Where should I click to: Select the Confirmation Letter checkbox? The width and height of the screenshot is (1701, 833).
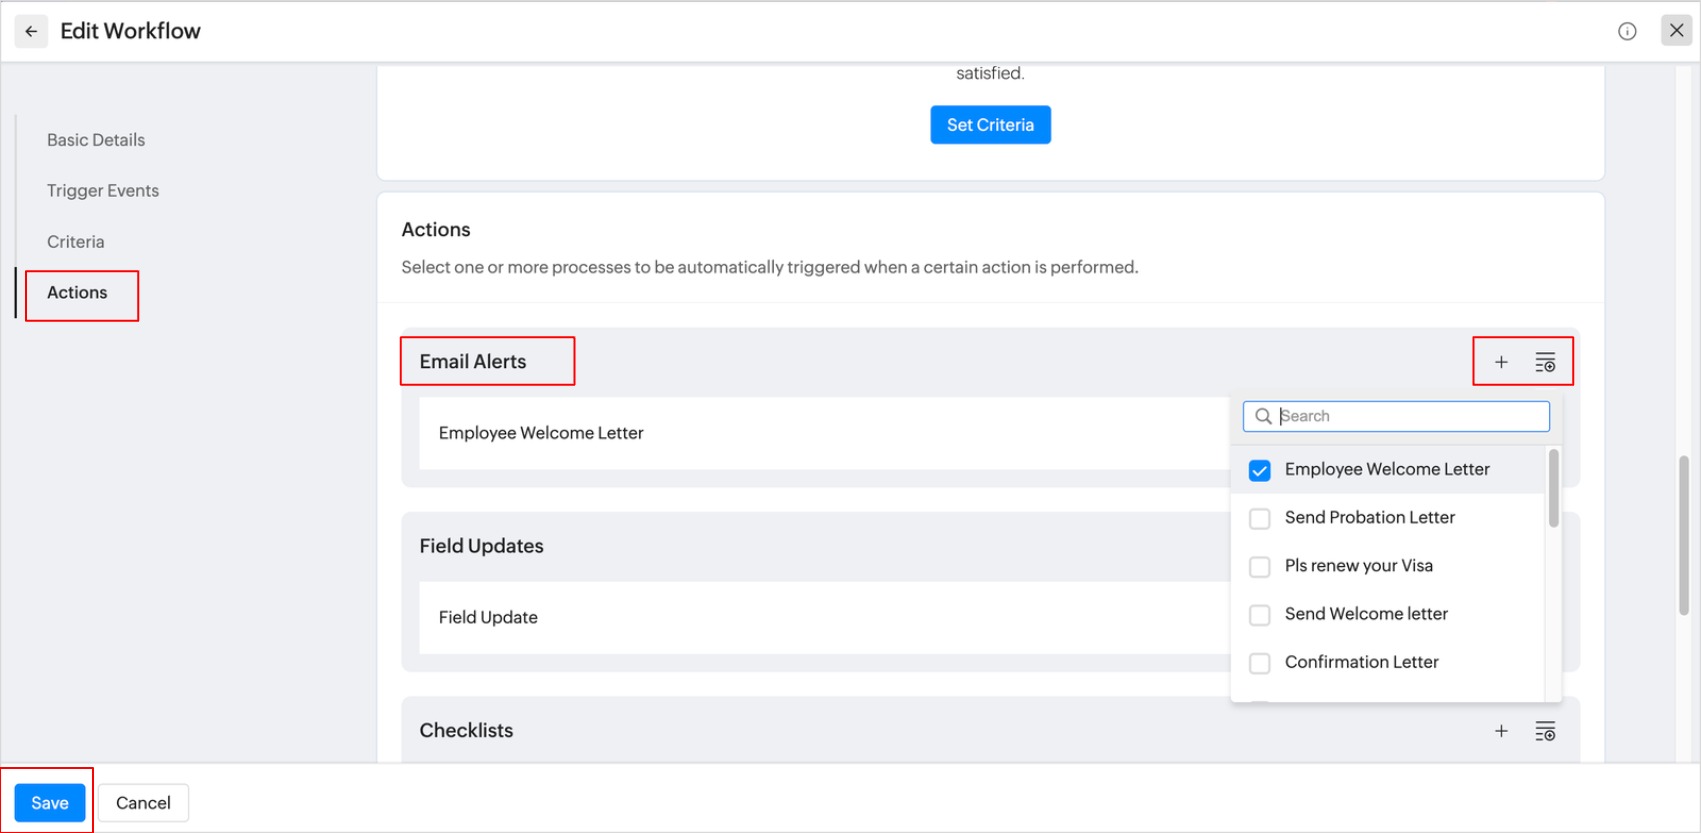pyautogui.click(x=1260, y=662)
